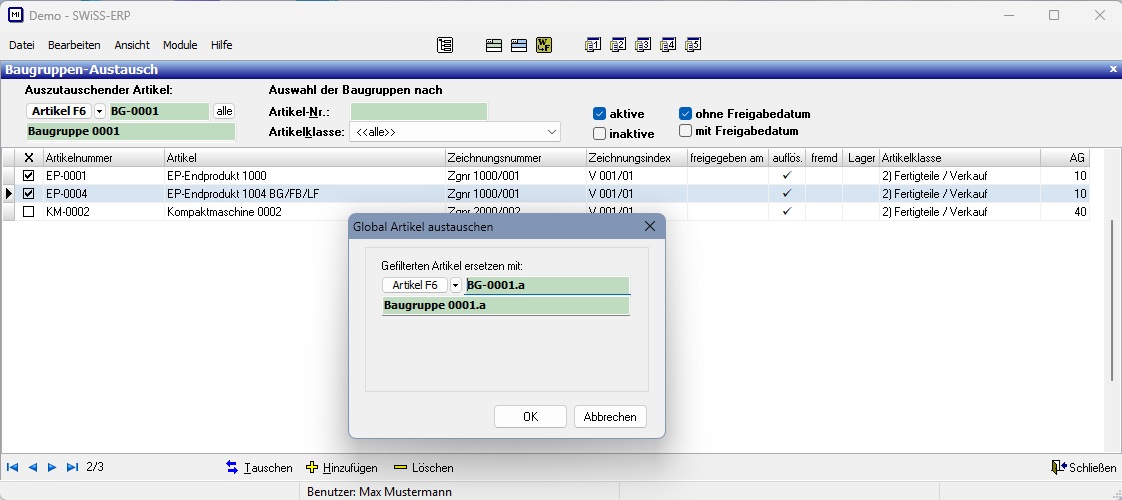Click the Abbrechen button

(610, 417)
